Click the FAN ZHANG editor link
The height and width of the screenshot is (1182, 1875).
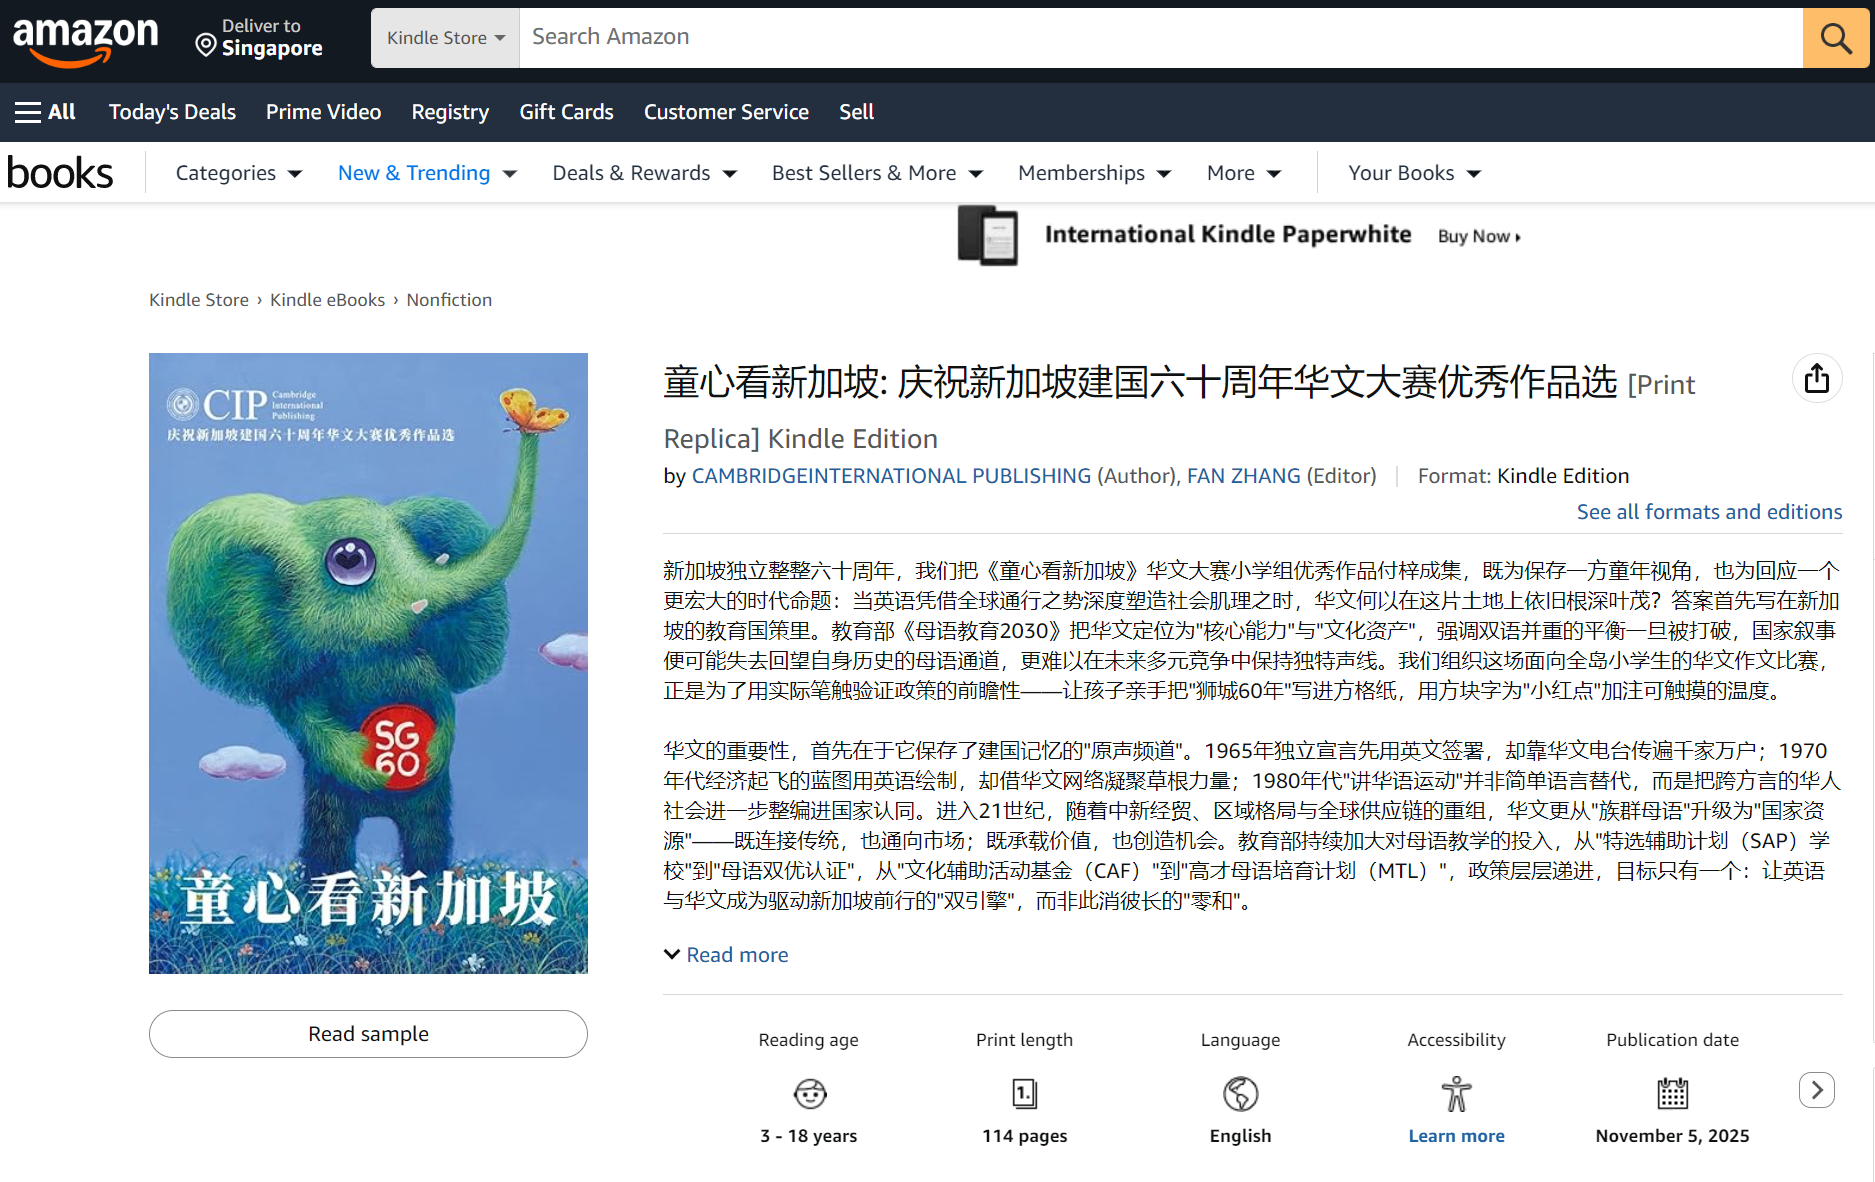[x=1243, y=476]
